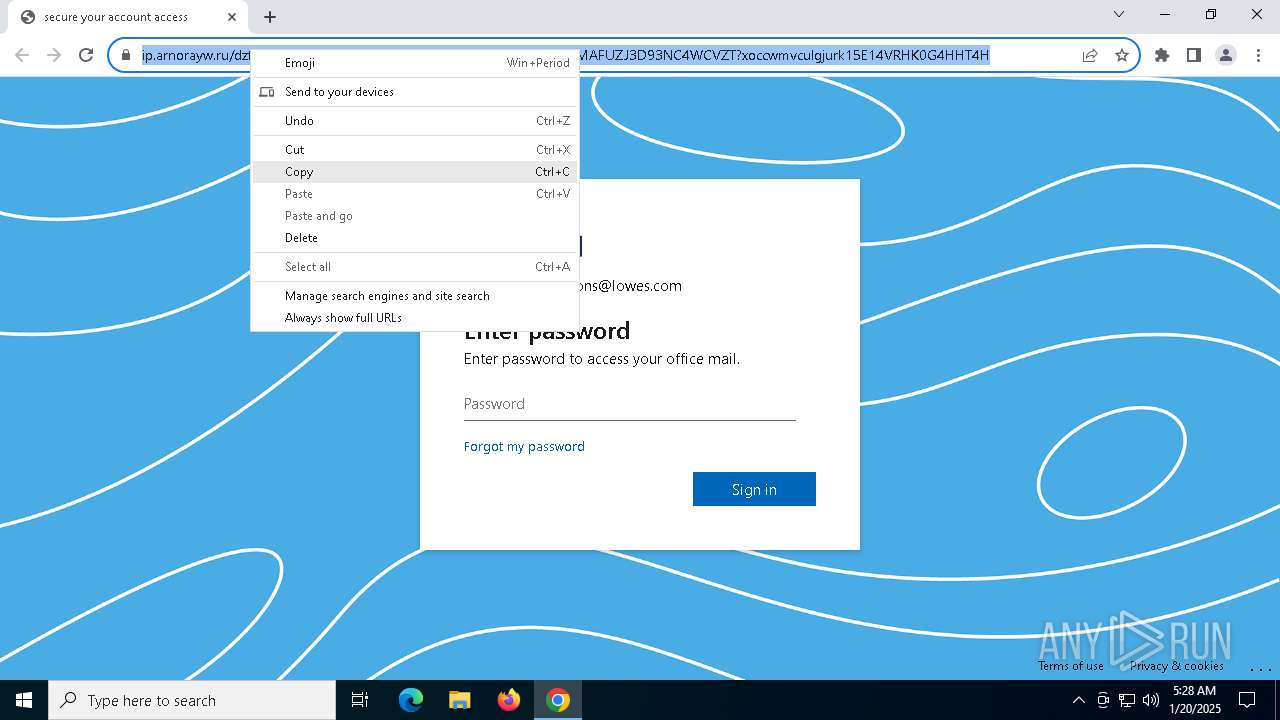Toggle the side panel icon
The image size is (1280, 720).
click(1194, 55)
